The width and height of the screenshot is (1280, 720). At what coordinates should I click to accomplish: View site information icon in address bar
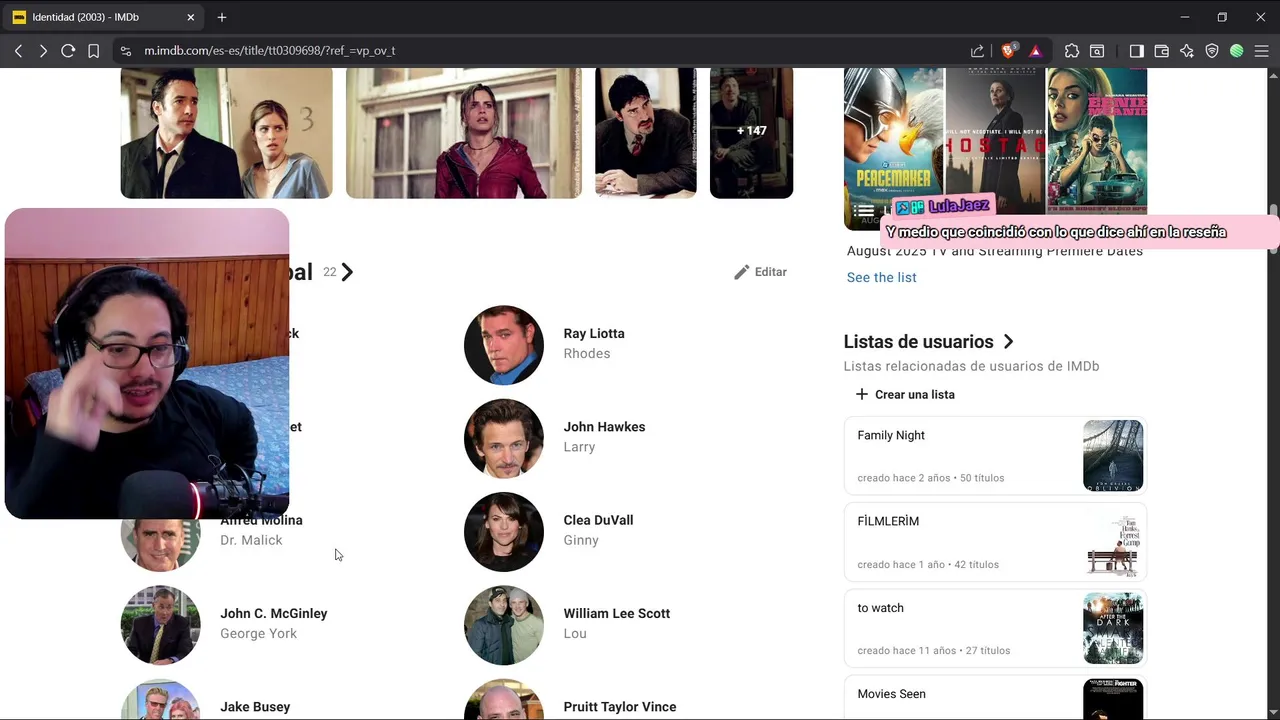125,51
